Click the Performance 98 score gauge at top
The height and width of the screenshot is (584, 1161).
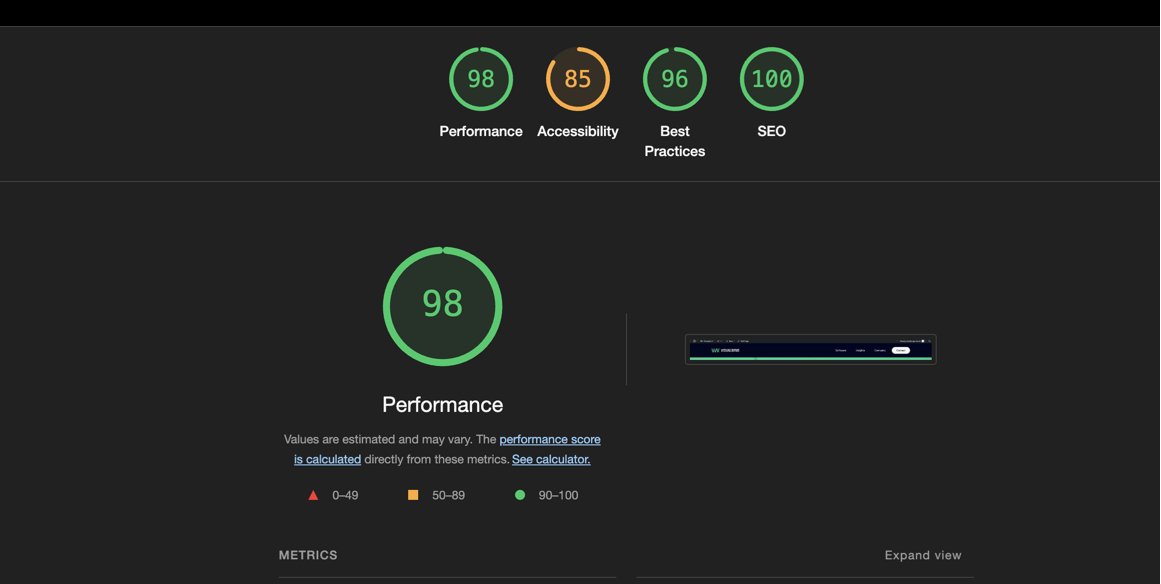481,78
